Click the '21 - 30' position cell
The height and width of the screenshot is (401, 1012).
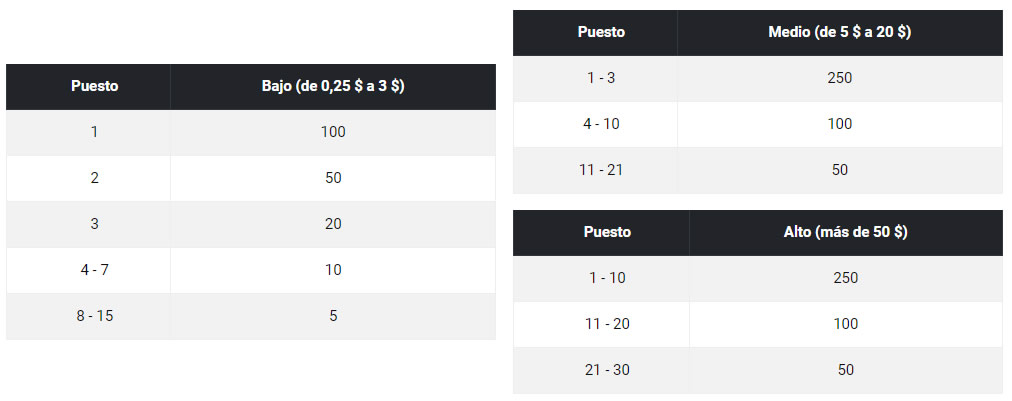(607, 370)
